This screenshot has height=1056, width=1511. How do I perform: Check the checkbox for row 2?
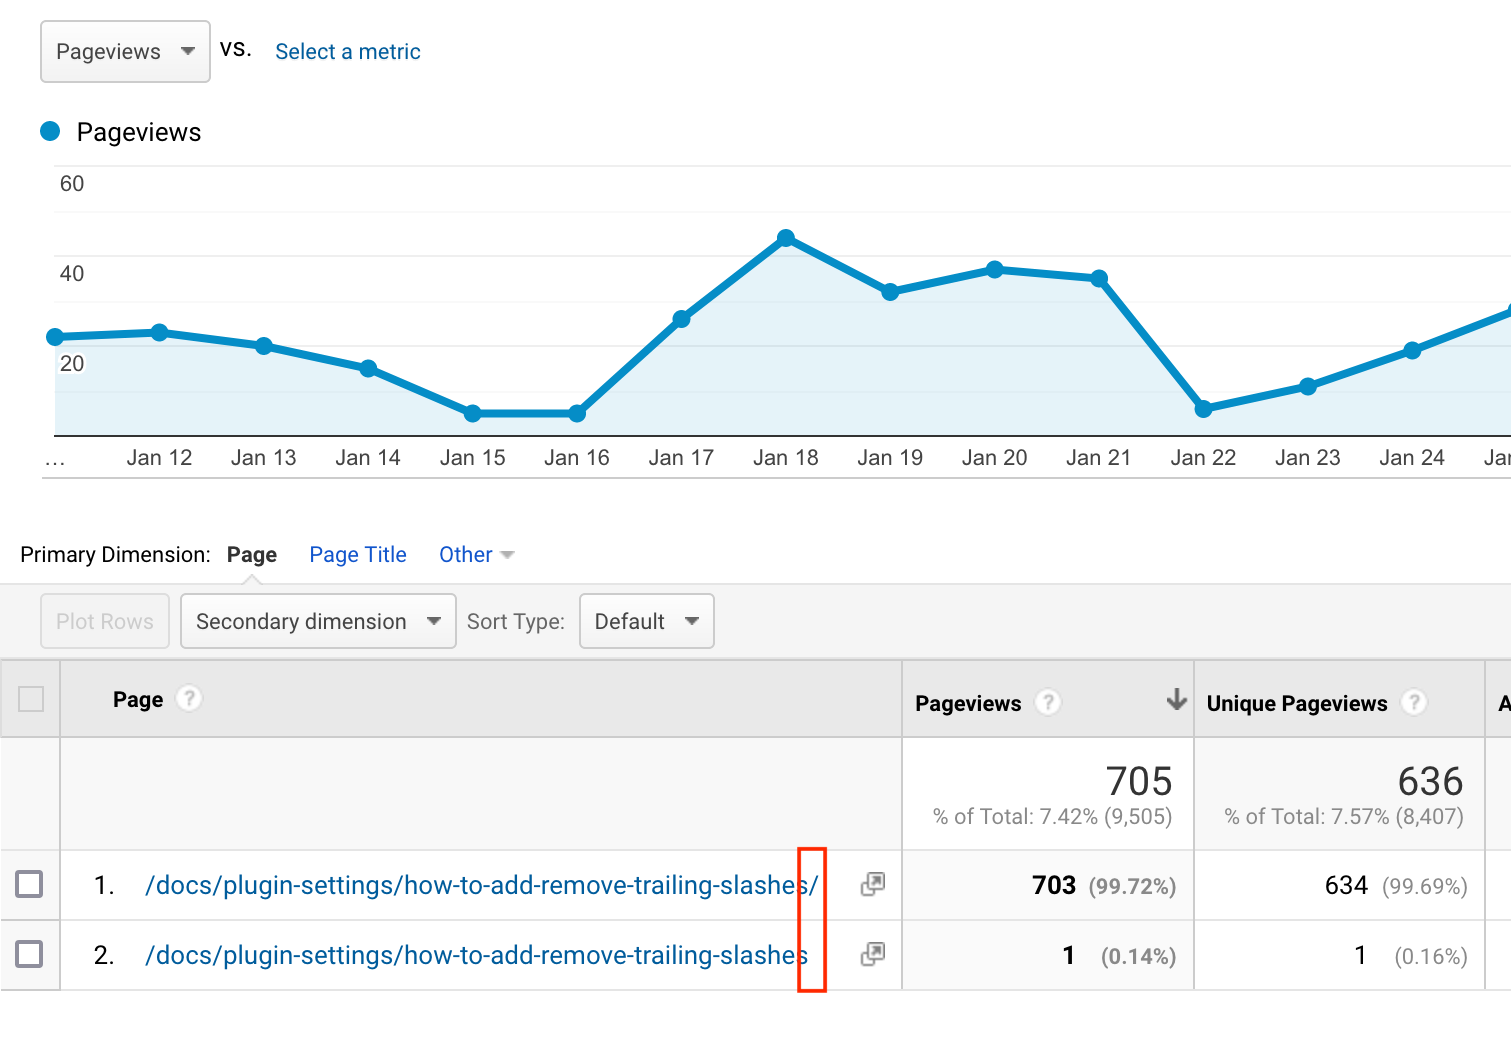pos(31,955)
